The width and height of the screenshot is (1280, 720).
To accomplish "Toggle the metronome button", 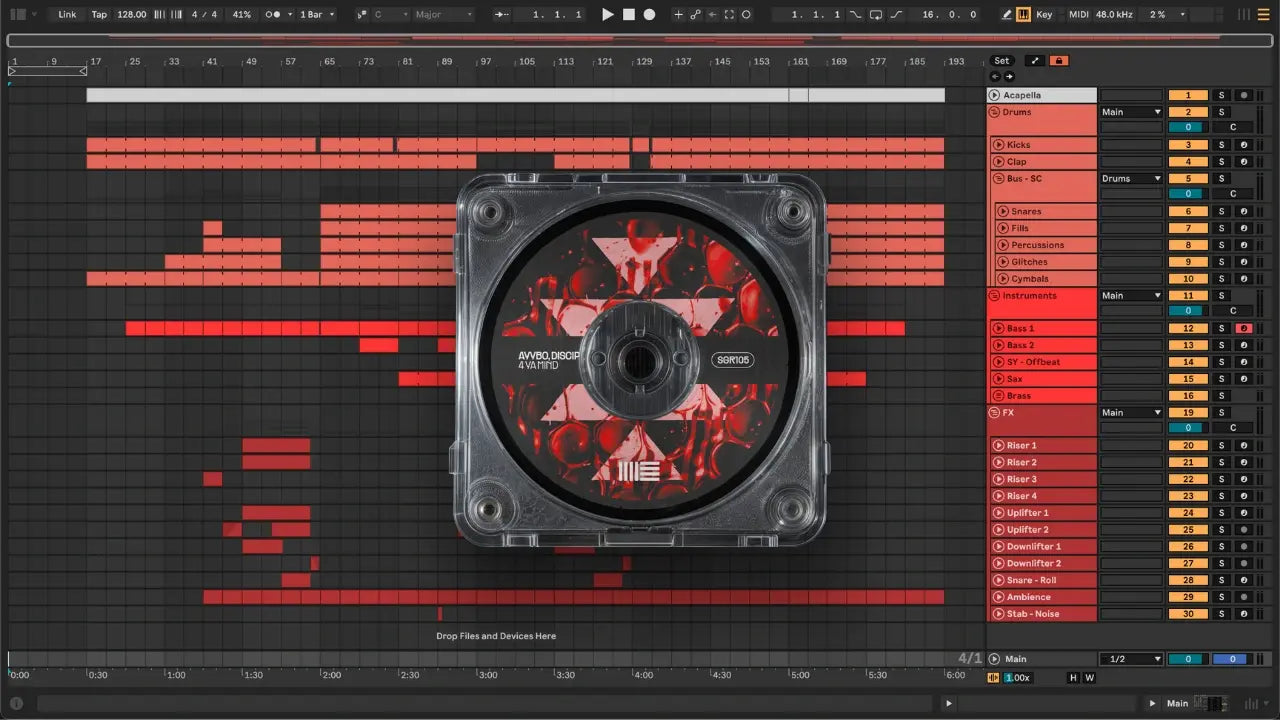I will 273,15.
